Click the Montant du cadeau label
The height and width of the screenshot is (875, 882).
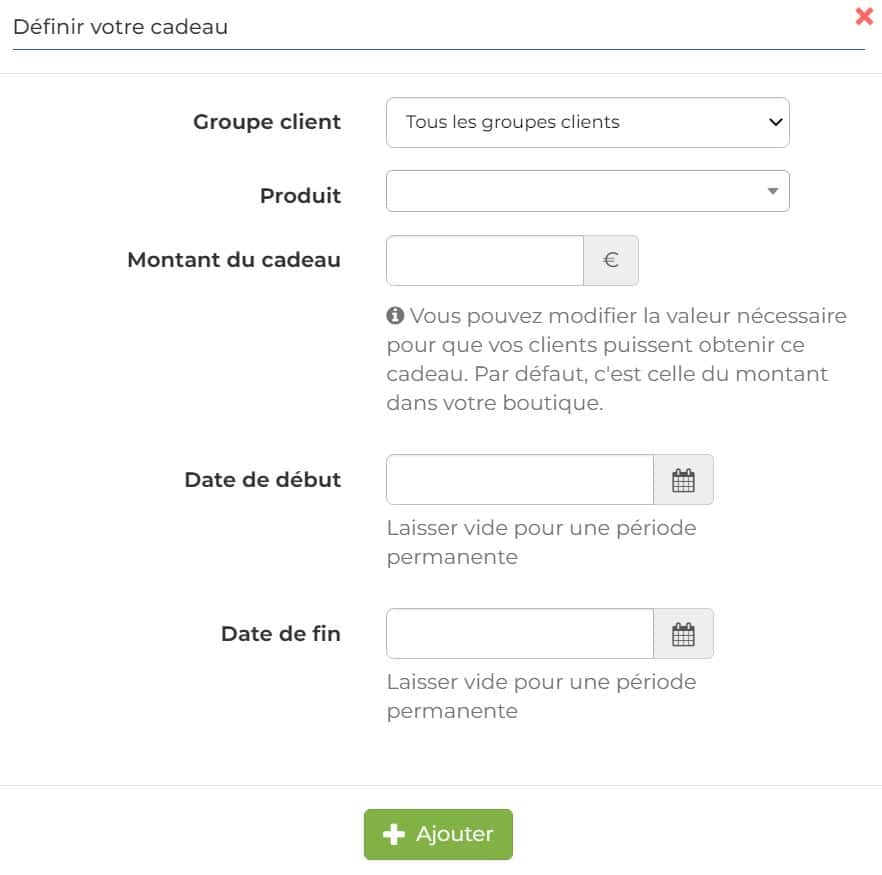[x=234, y=260]
